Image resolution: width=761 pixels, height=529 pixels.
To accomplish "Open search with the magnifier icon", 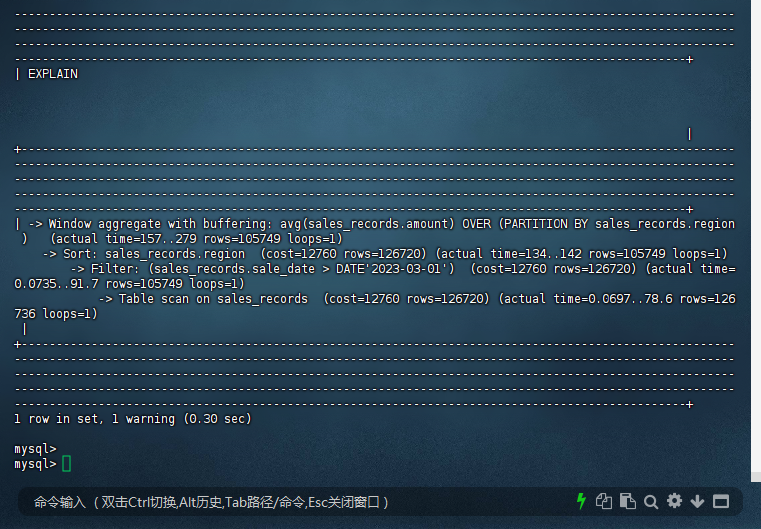I will tap(651, 502).
